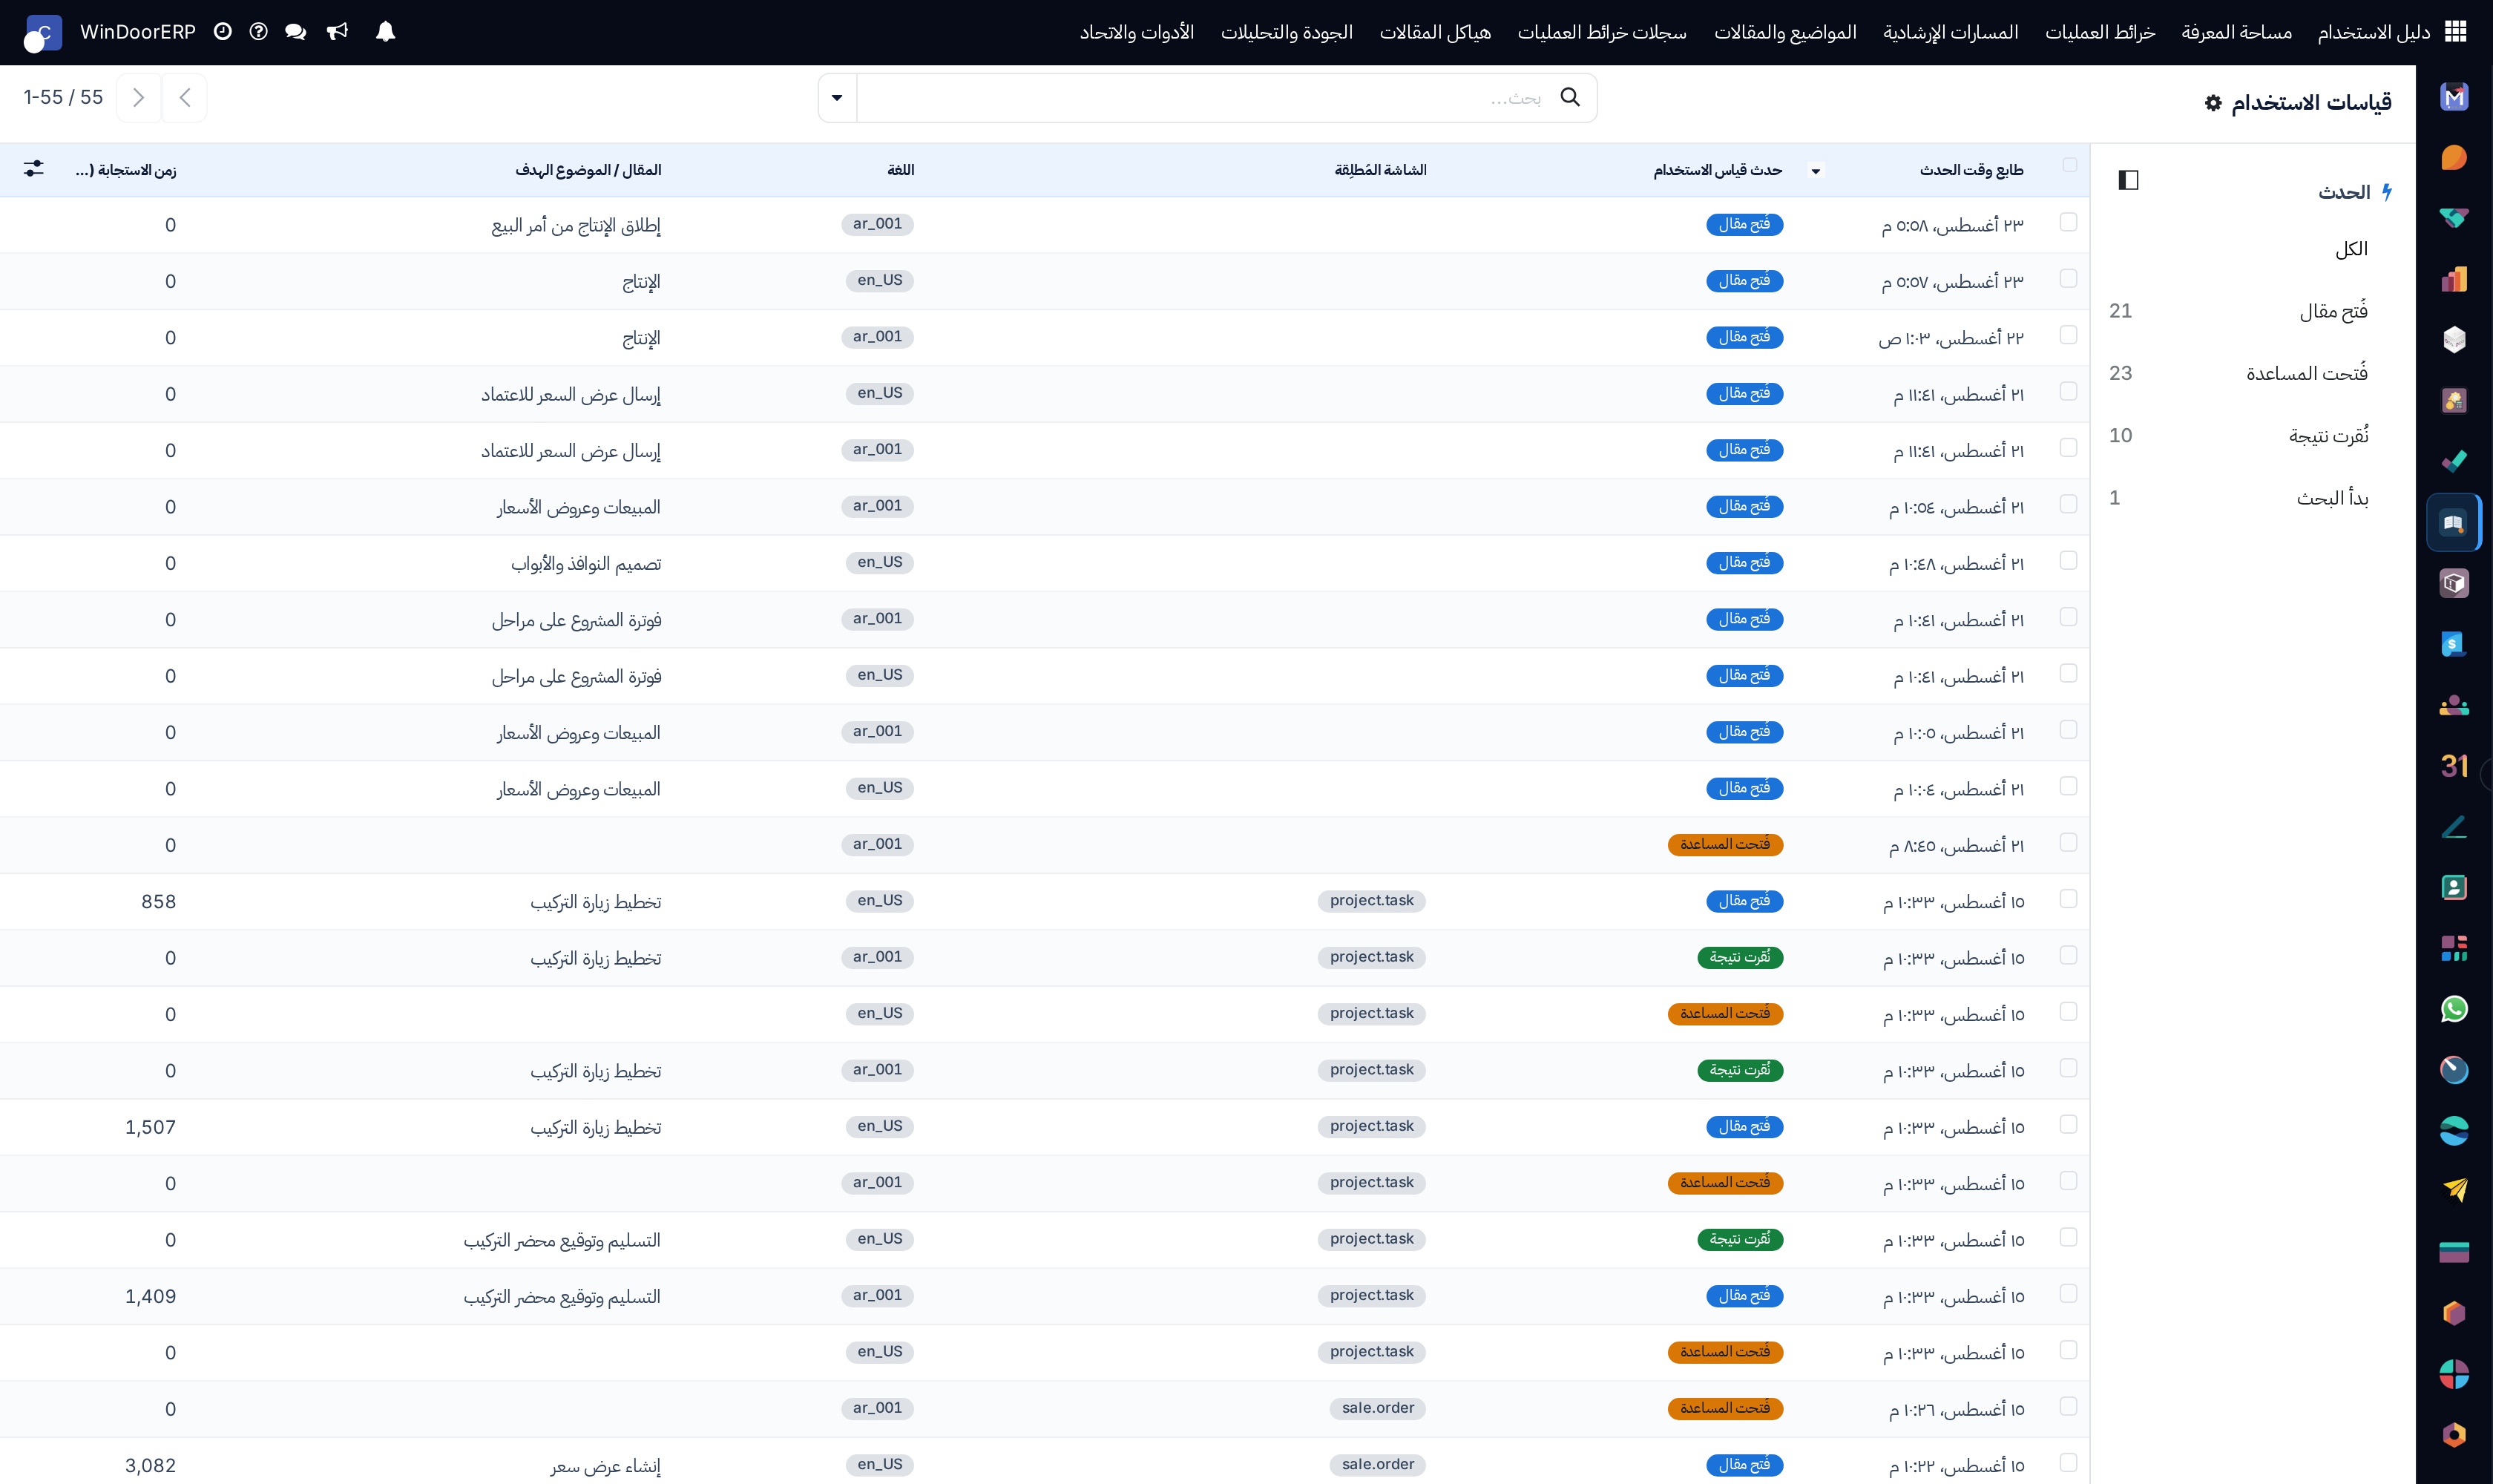Open the M mail app at sidebar top

(2454, 97)
